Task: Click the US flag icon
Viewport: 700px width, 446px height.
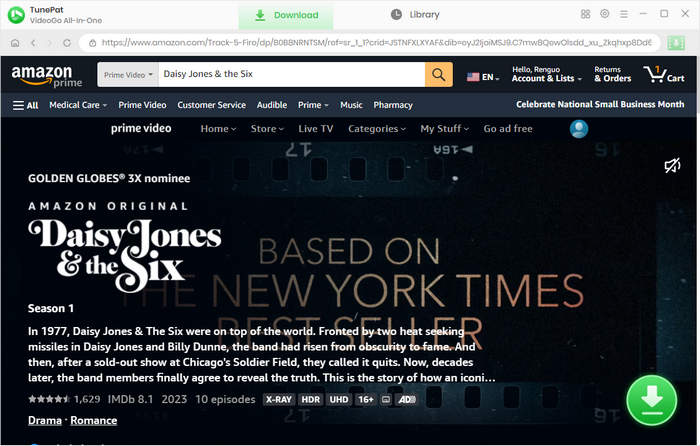Action: pos(473,77)
